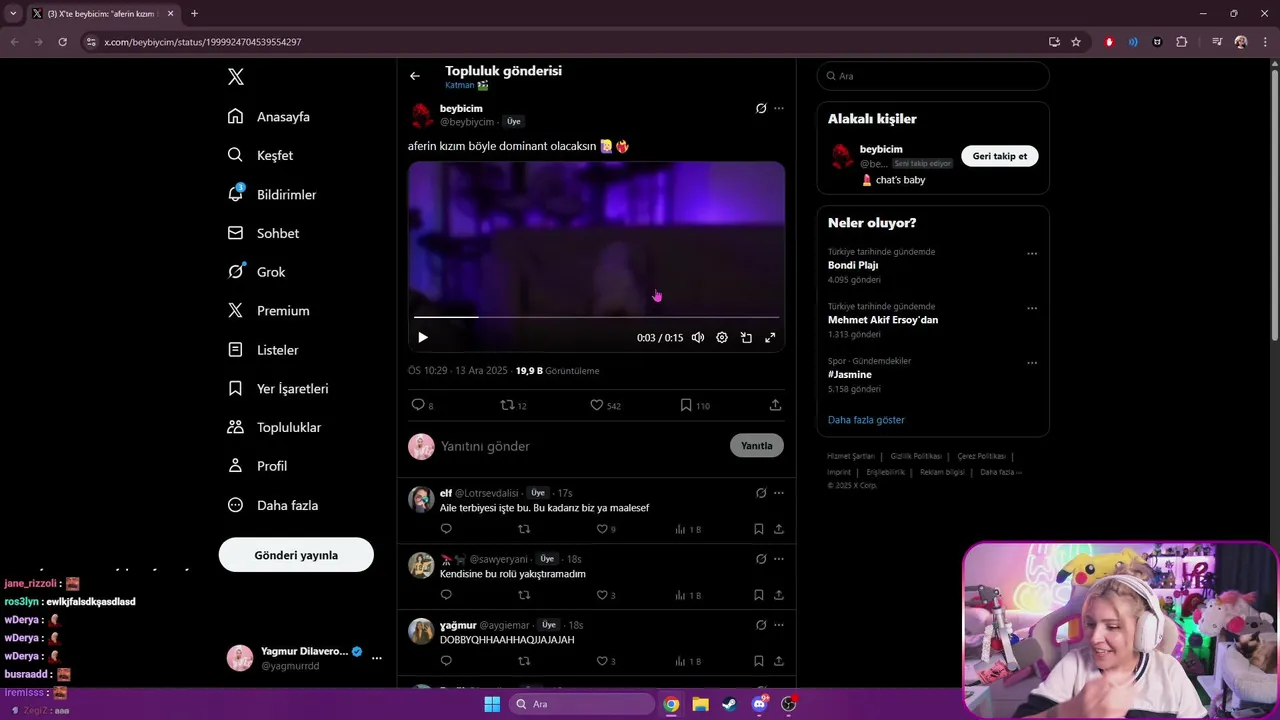The image size is (1280, 720).
Task: Go back using the post header arrow
Action: (415, 76)
